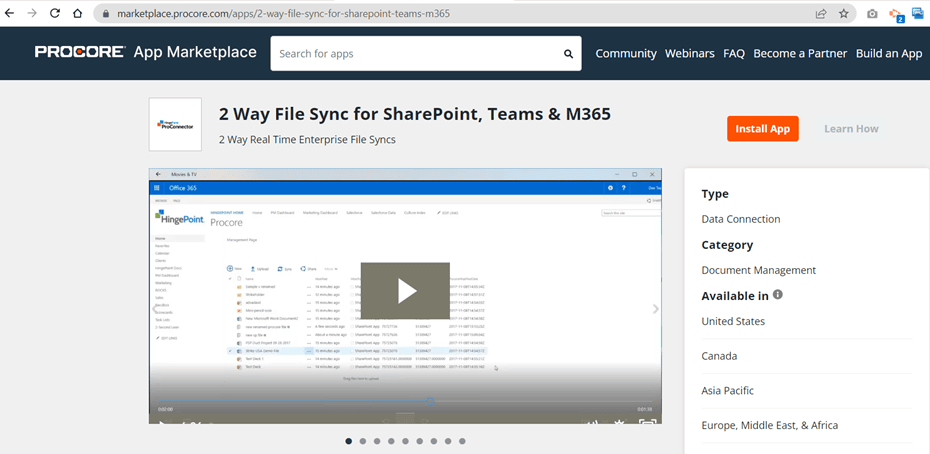Click the Learn How link
Screen dimensions: 930x454
(851, 129)
